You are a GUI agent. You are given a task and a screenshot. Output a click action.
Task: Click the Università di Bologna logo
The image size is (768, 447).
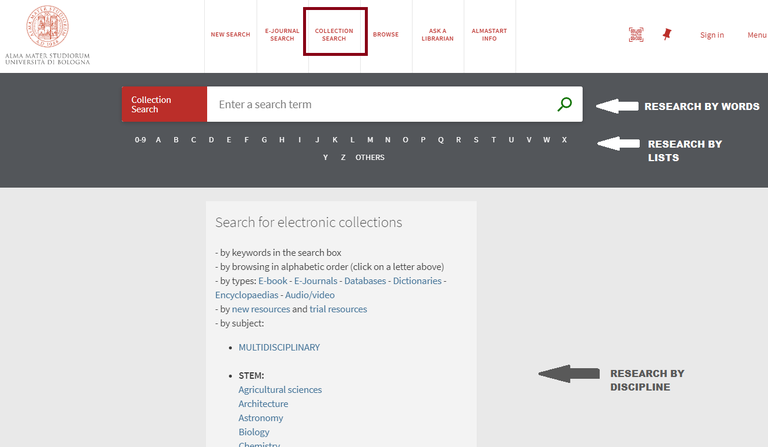tap(47, 33)
